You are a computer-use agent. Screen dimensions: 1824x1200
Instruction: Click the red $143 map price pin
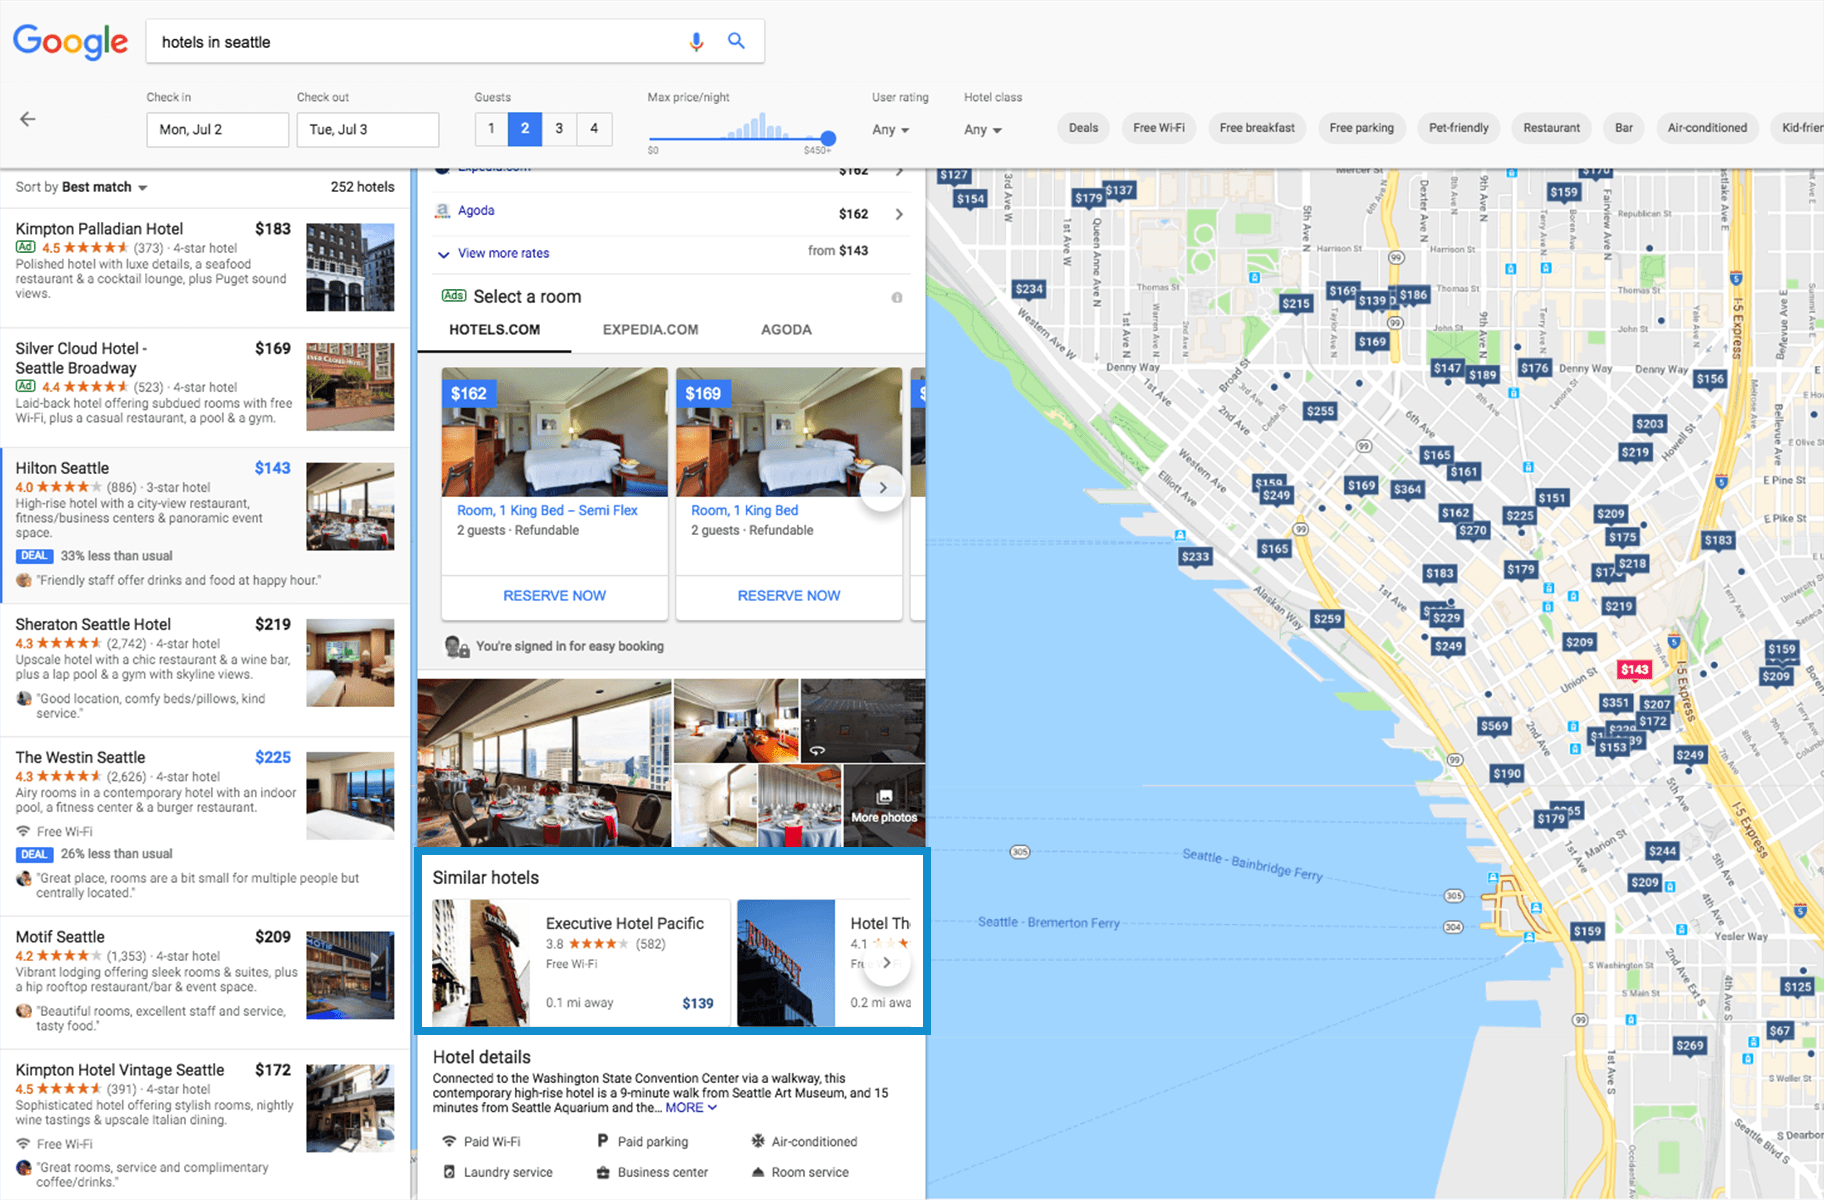[x=1635, y=671]
